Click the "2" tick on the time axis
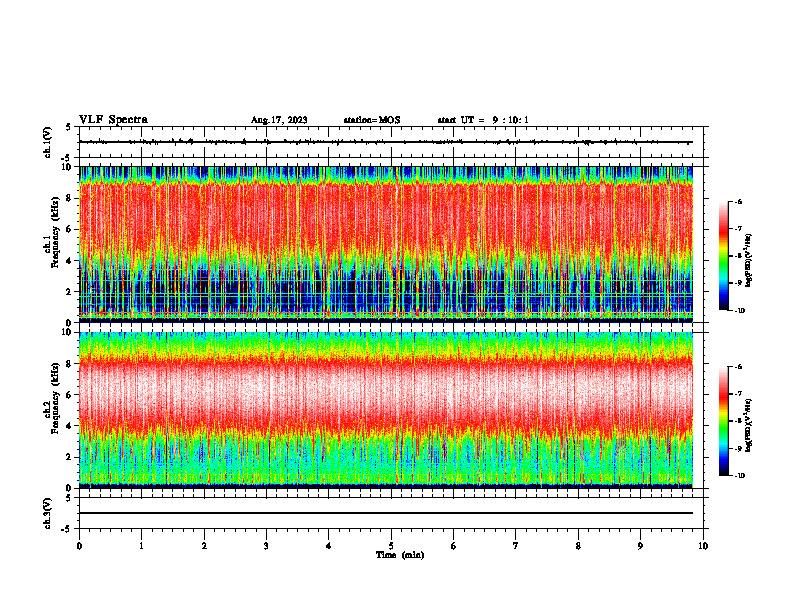The image size is (792, 612). pos(204,546)
